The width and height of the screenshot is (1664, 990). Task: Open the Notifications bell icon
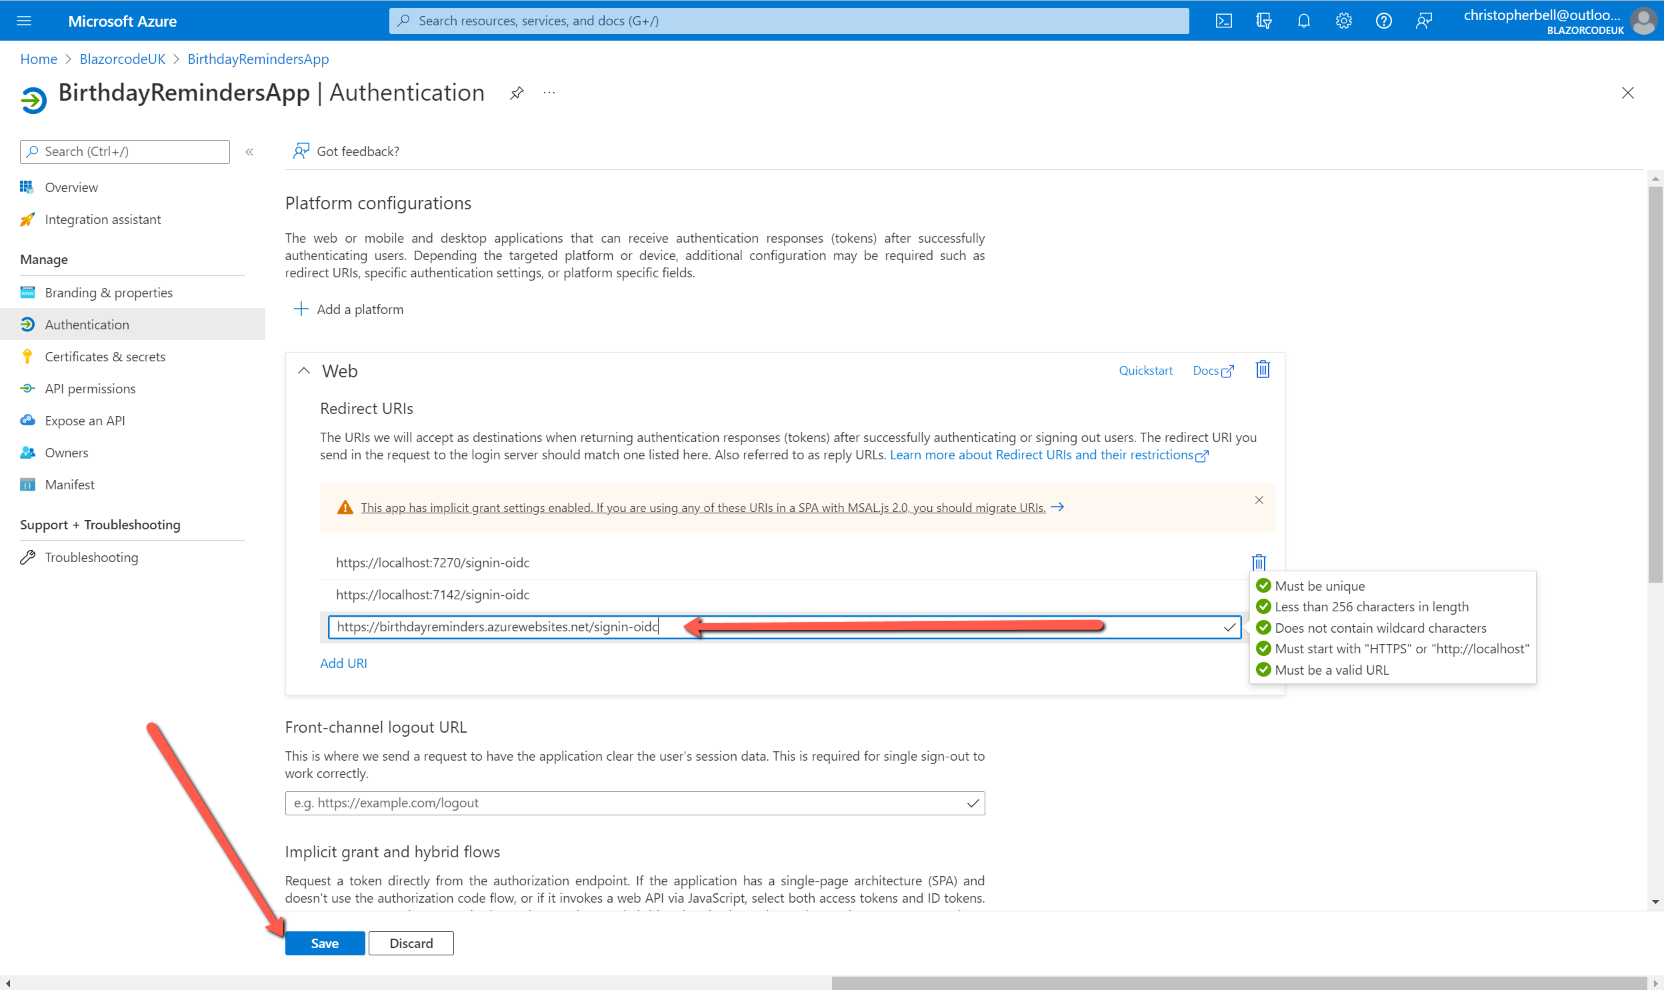tap(1303, 20)
